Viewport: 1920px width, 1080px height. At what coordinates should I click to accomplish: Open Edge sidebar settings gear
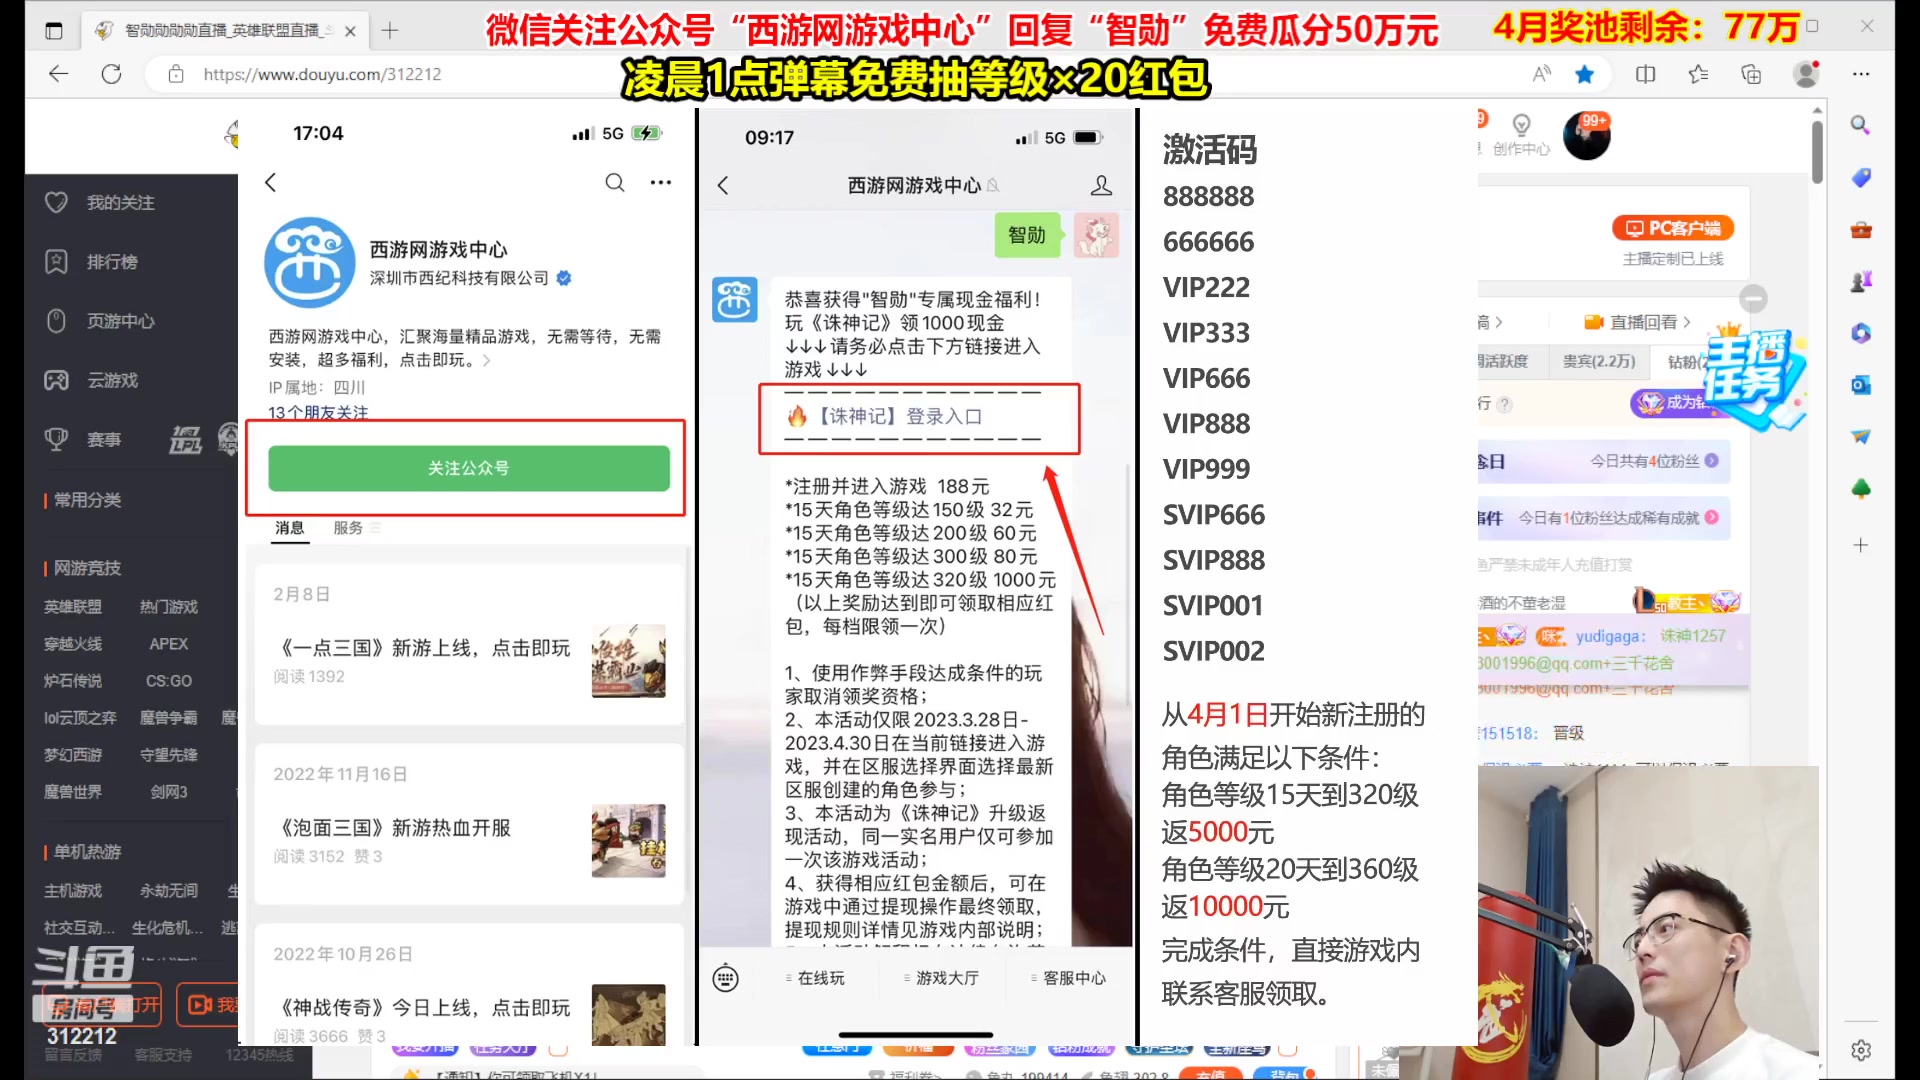pos(1861,1050)
